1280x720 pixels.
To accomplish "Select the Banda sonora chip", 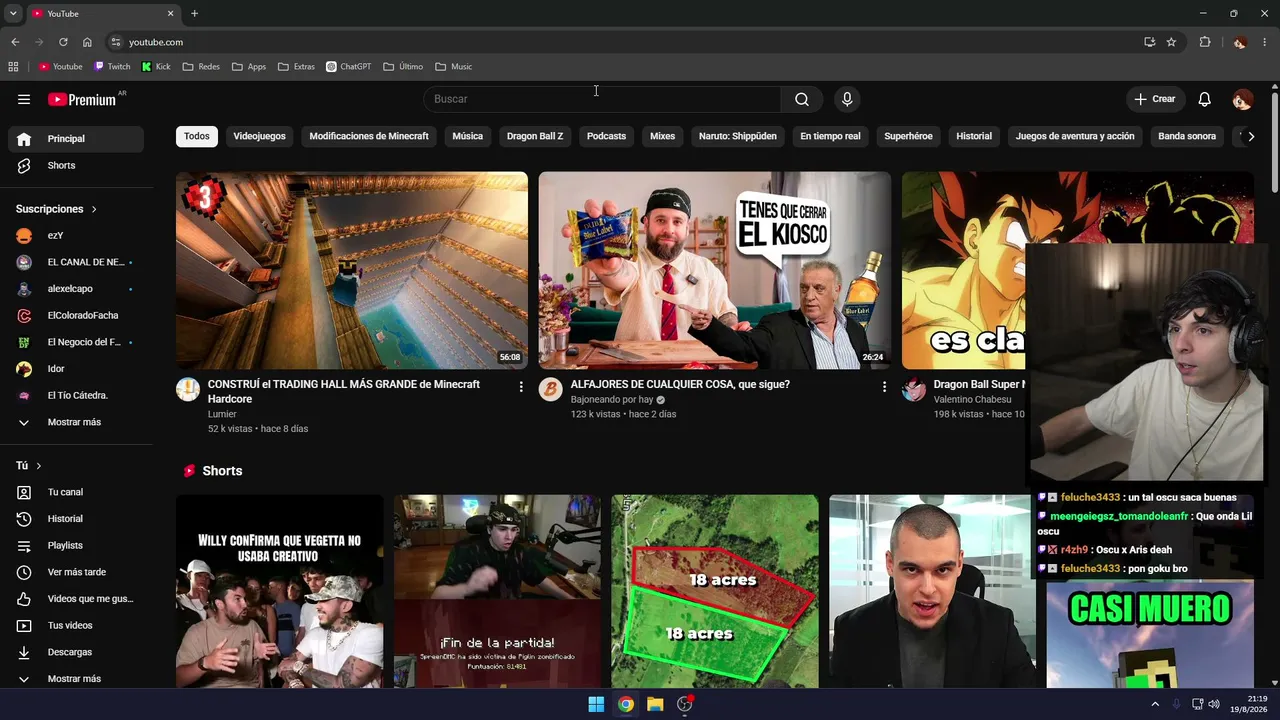I will 1187,136.
